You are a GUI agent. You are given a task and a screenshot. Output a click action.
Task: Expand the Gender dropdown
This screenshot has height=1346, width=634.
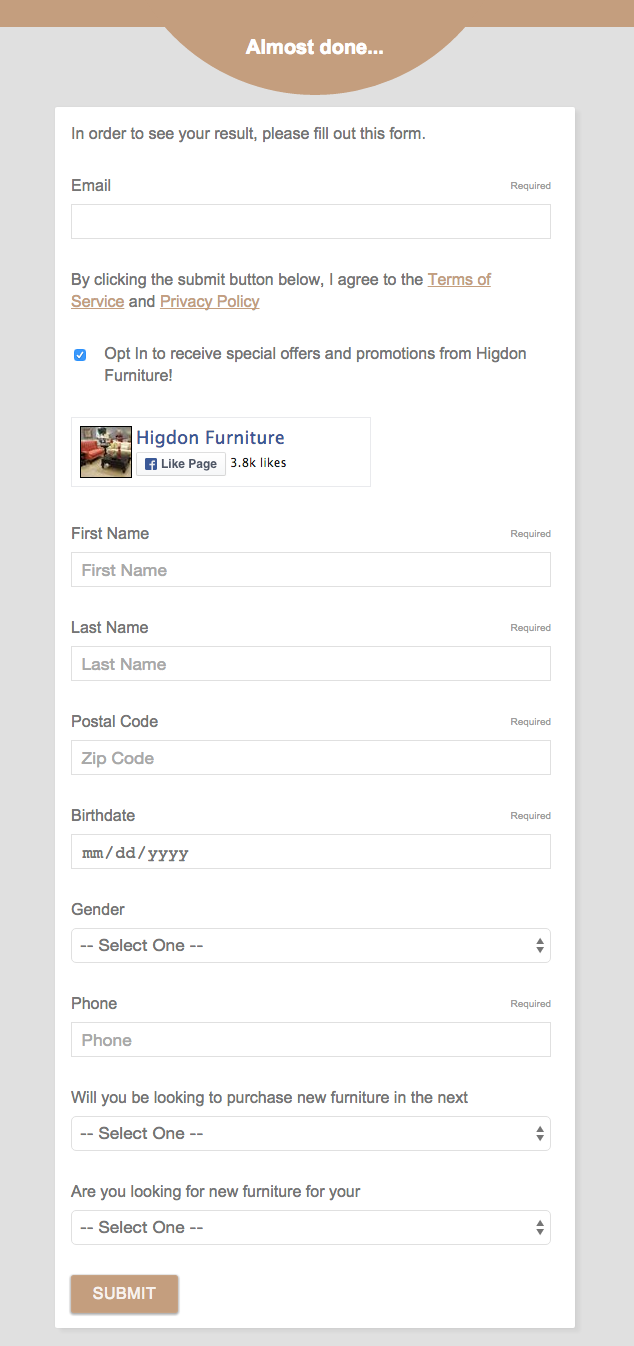click(310, 946)
